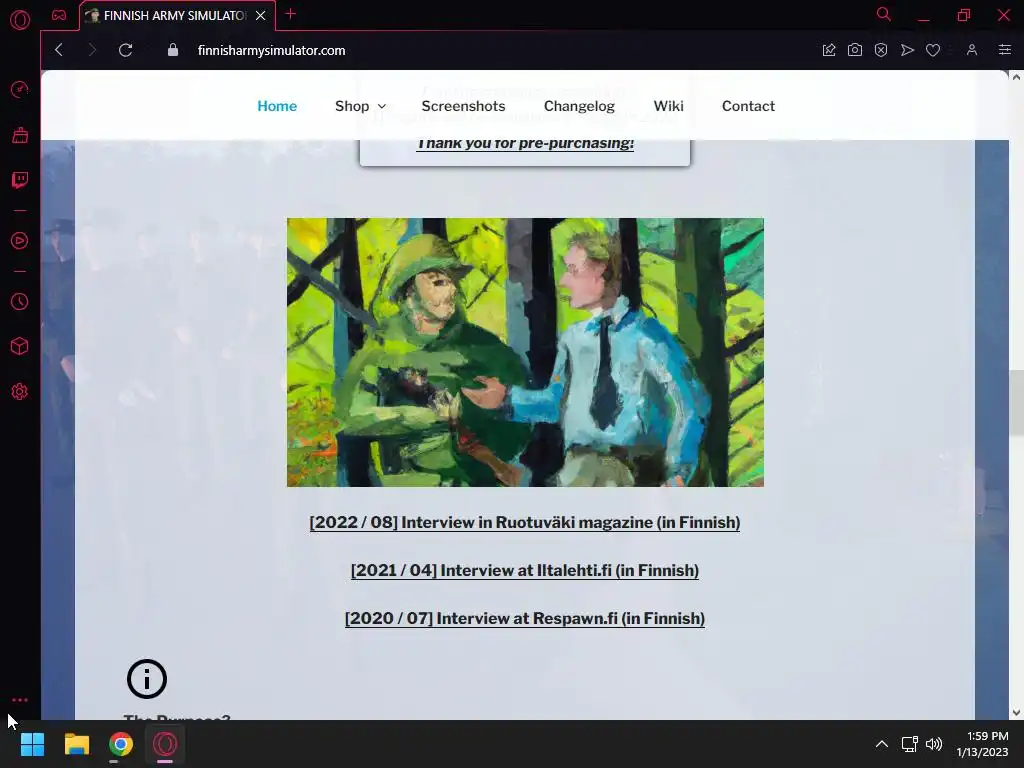Open the Opera main menu logo
This screenshot has height=768, width=1024.
(x=20, y=20)
